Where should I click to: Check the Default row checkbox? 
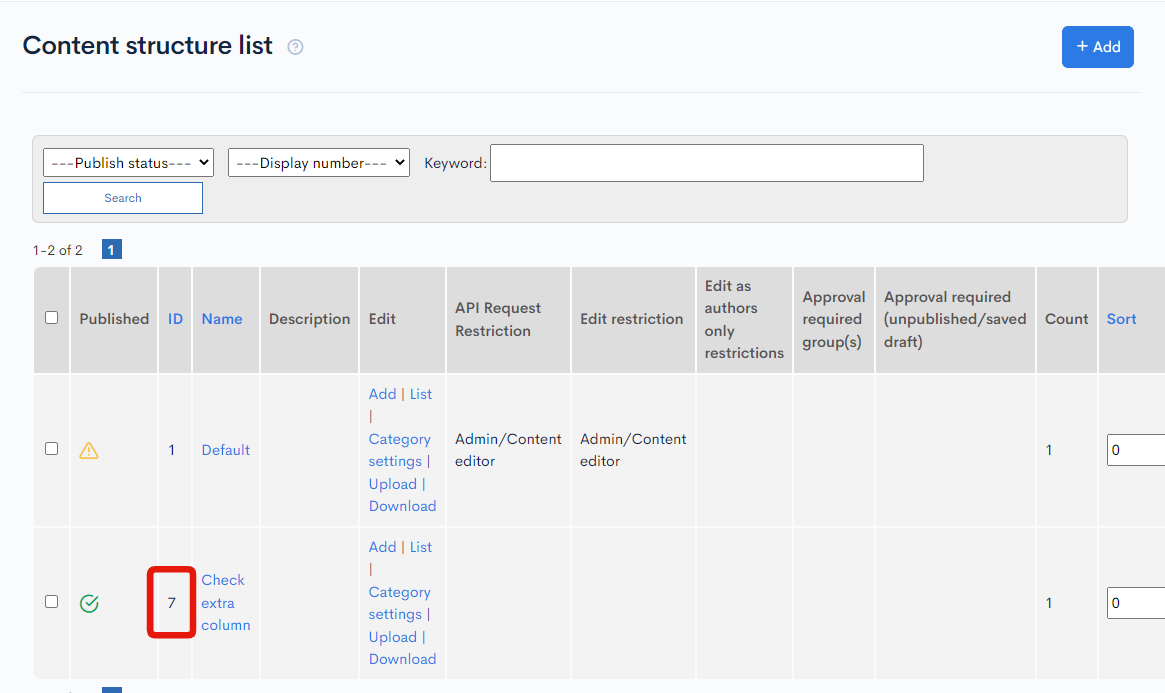(x=52, y=449)
